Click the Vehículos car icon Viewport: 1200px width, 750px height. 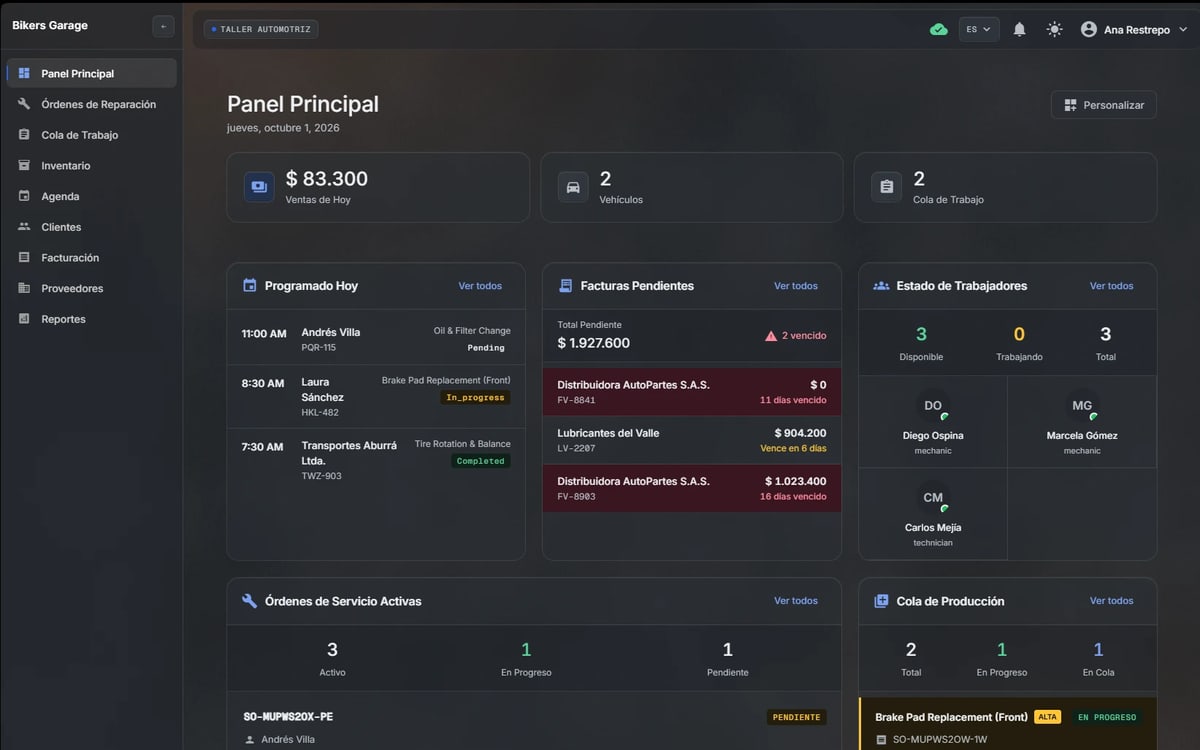(x=573, y=187)
